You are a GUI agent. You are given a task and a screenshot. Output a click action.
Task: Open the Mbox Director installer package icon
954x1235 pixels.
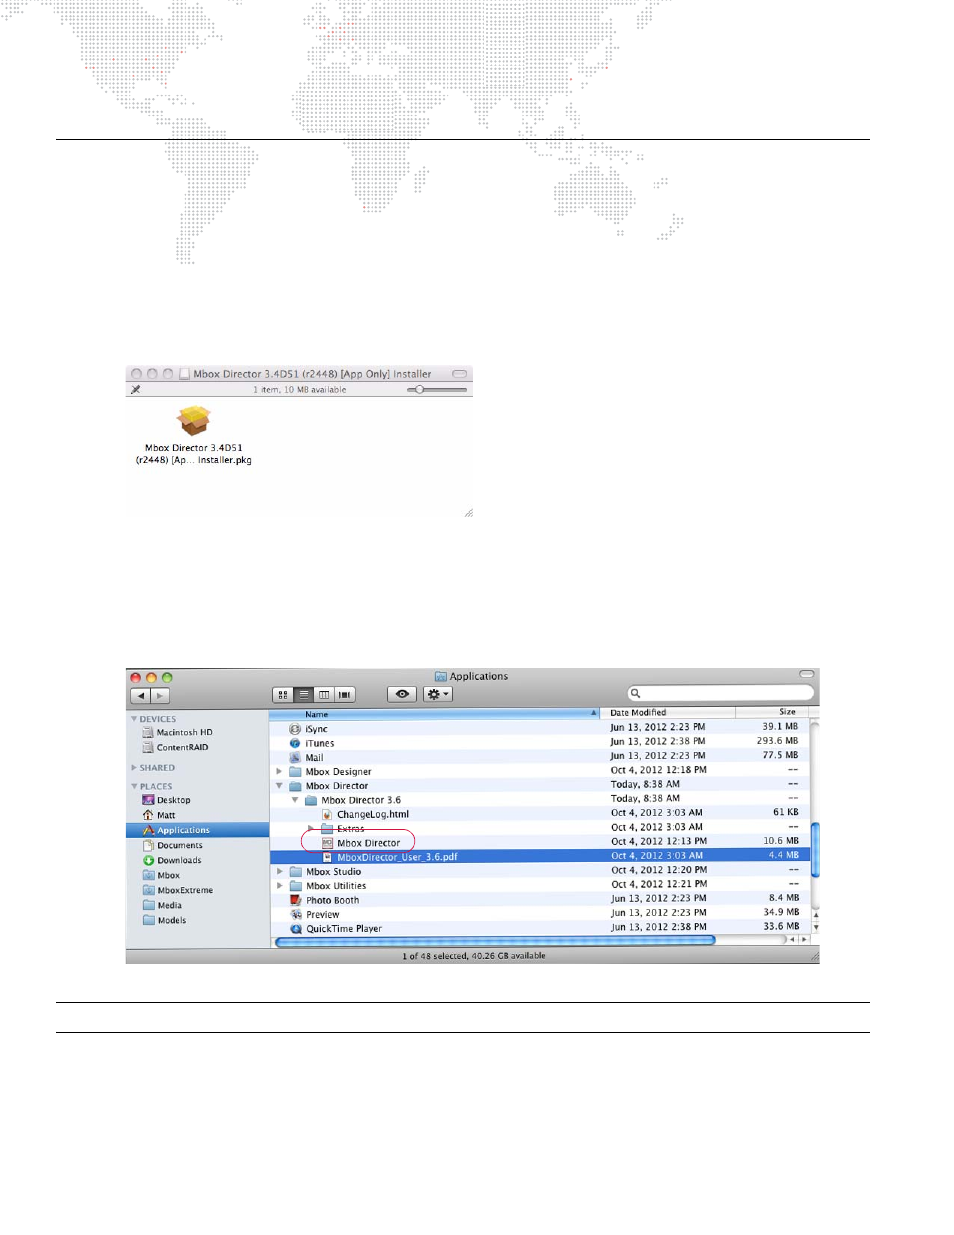pyautogui.click(x=194, y=421)
